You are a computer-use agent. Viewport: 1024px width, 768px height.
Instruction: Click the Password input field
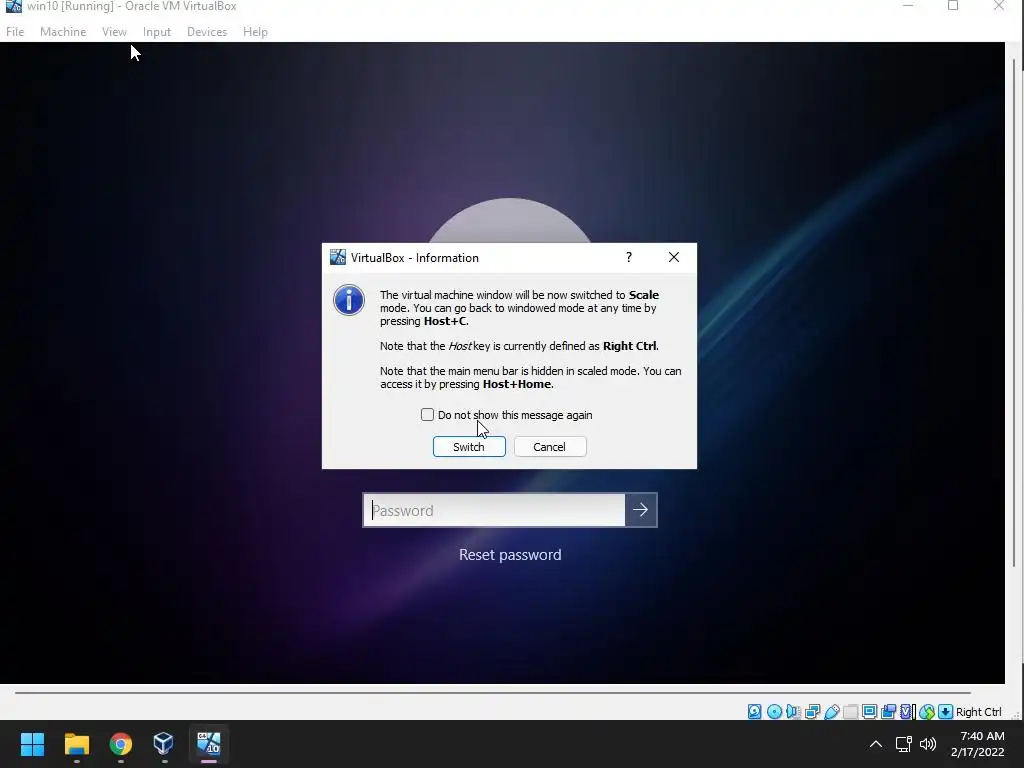pyautogui.click(x=494, y=510)
